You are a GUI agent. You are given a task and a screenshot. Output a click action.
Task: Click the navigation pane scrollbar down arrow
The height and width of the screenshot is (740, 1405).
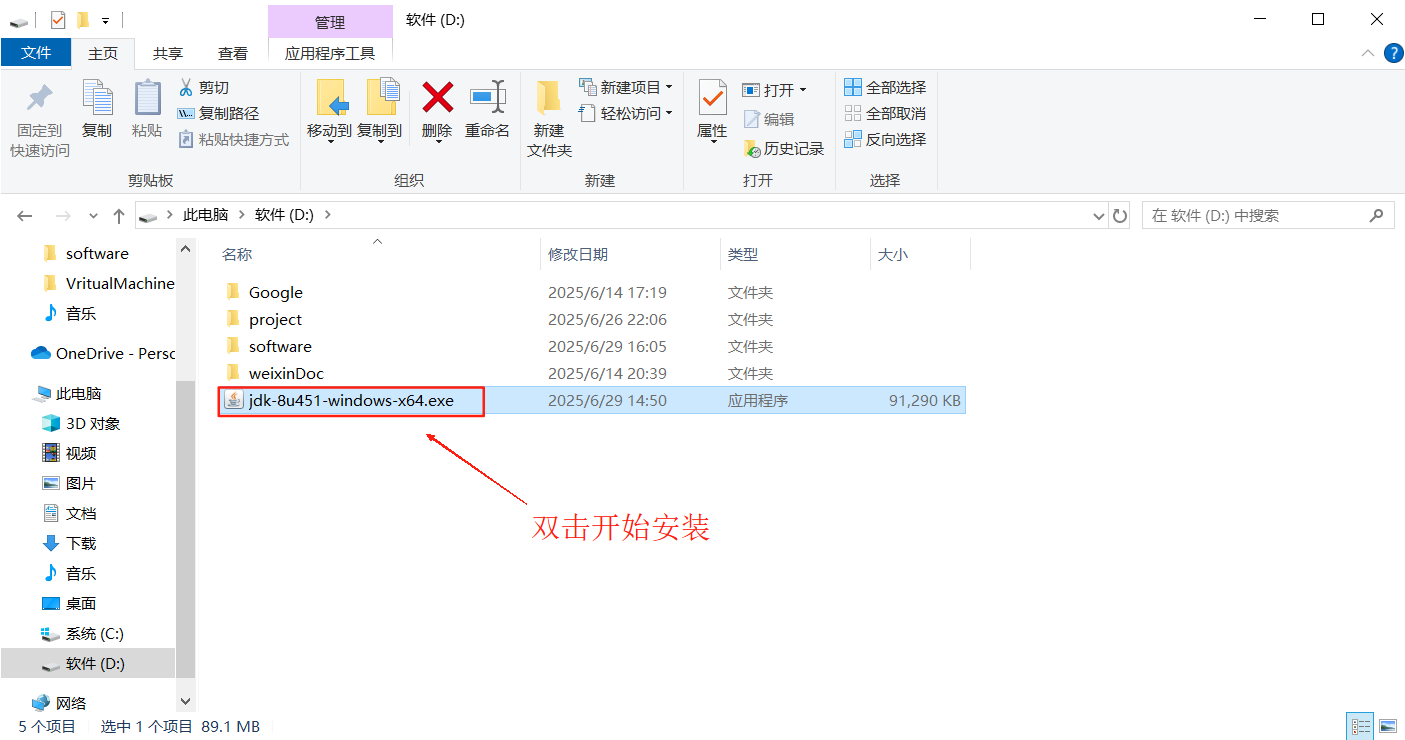click(185, 702)
